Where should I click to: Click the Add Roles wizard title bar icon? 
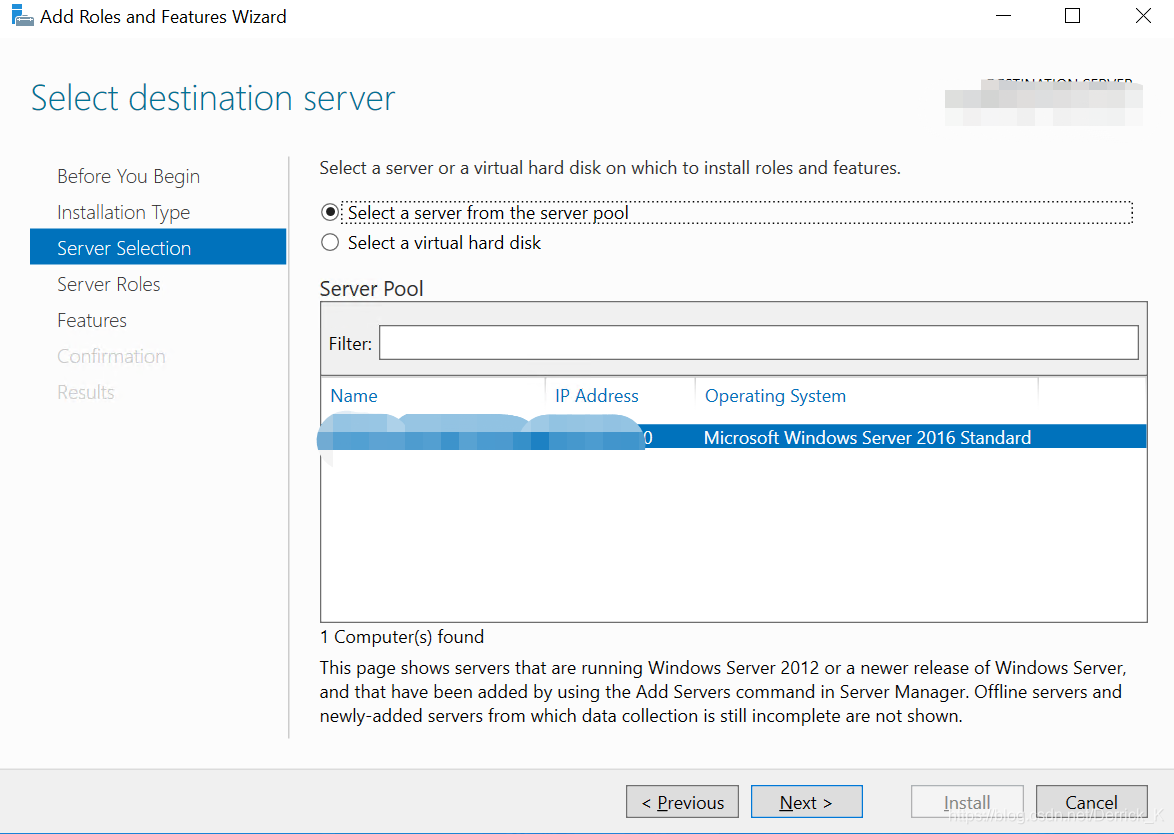click(x=22, y=16)
